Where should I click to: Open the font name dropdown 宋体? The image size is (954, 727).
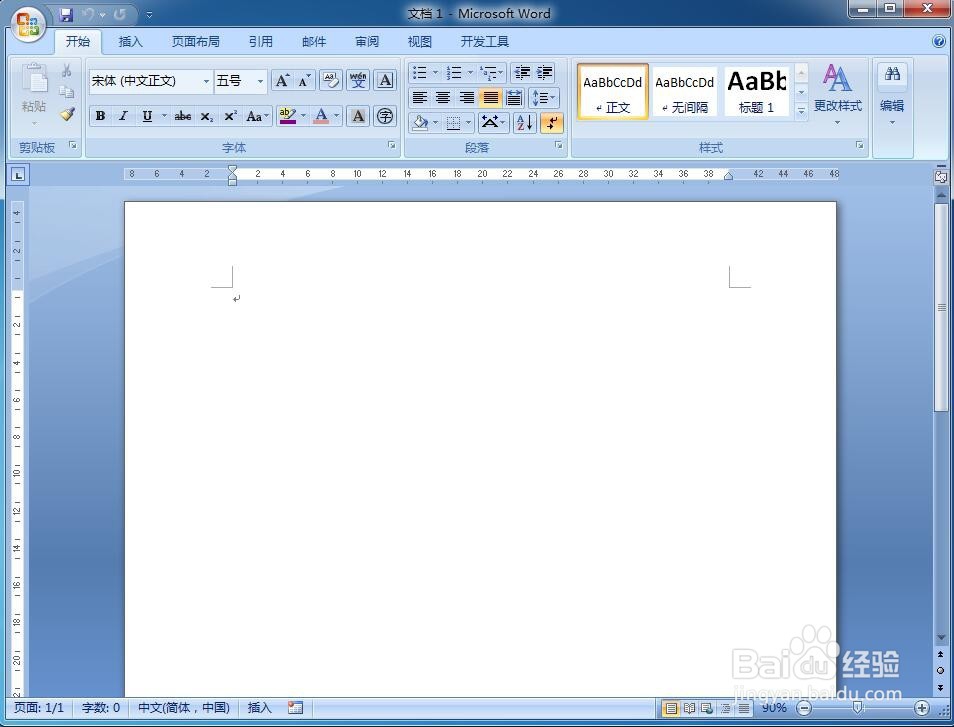[206, 81]
